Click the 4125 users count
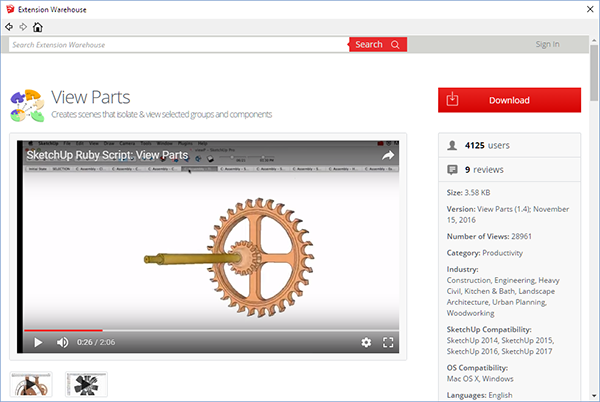 pyautogui.click(x=487, y=145)
